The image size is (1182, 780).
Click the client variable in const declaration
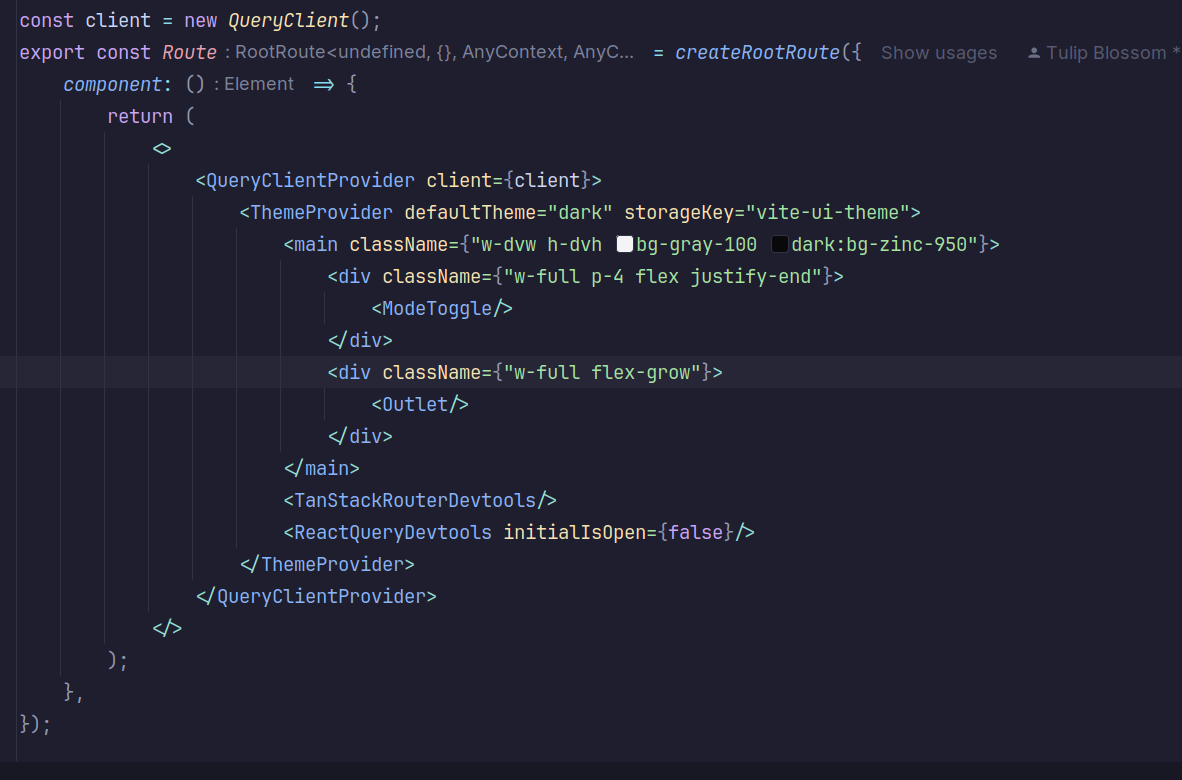point(118,20)
